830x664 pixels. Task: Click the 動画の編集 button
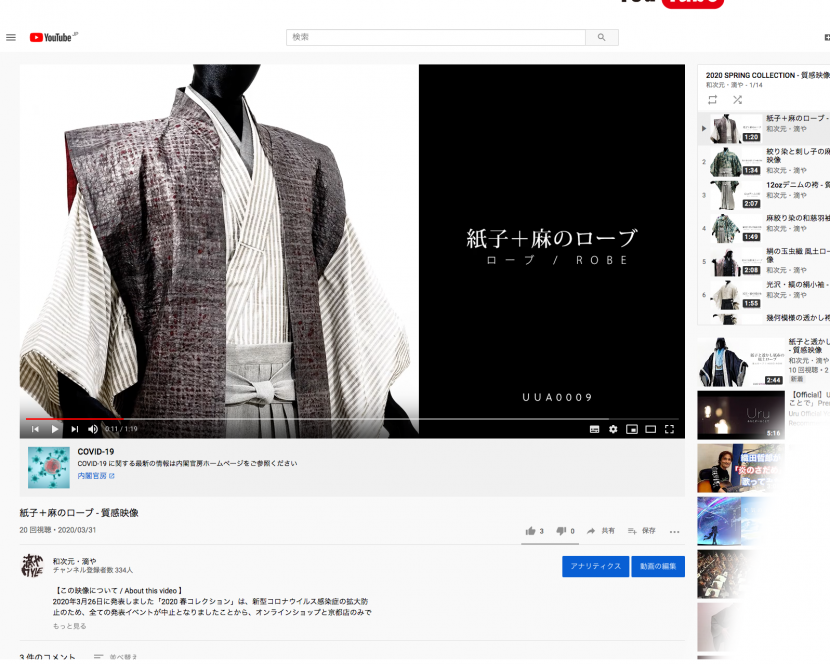click(x=658, y=567)
